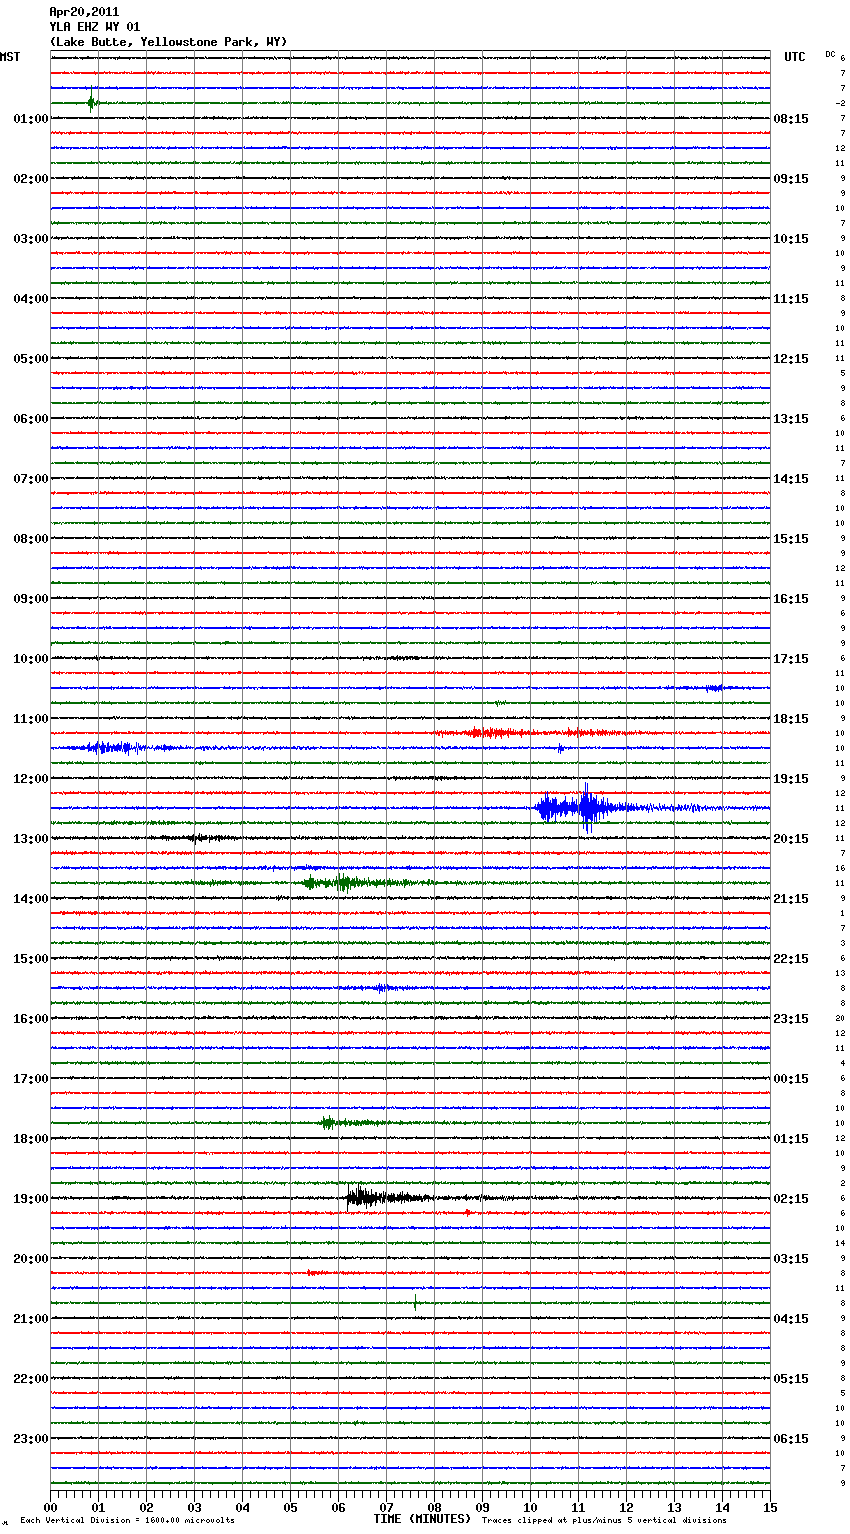The image size is (850, 1534).
Task: Select the 21:00 MST time label
Action: [31, 1319]
